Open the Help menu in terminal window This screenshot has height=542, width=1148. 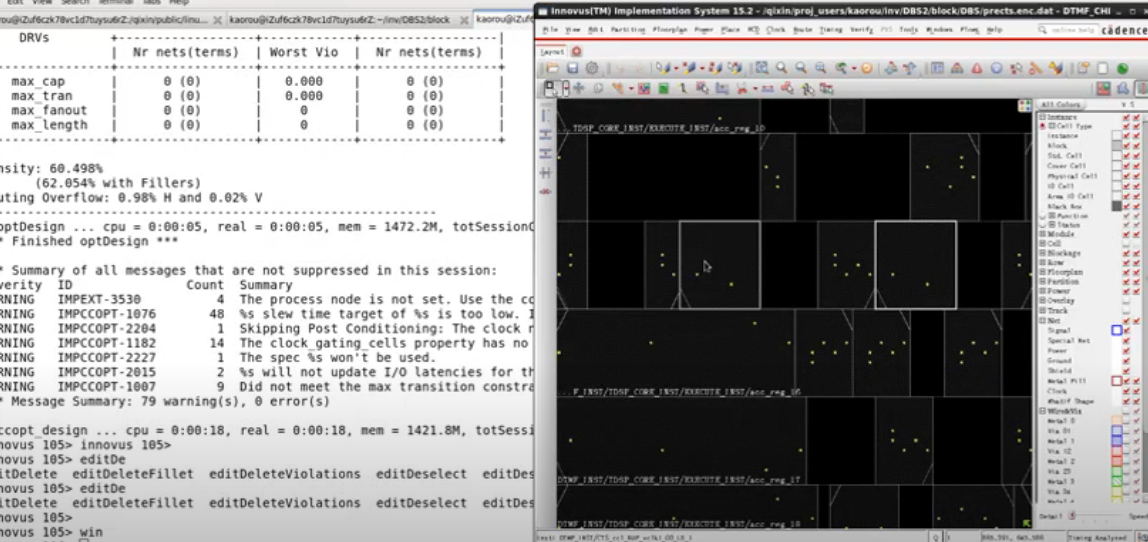tap(179, 2)
